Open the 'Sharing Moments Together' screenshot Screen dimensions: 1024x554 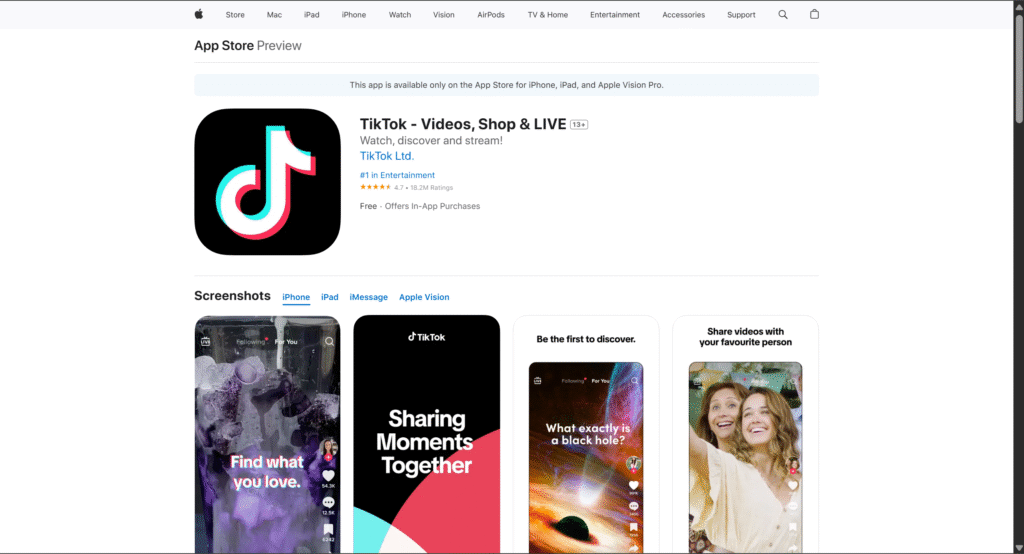426,434
